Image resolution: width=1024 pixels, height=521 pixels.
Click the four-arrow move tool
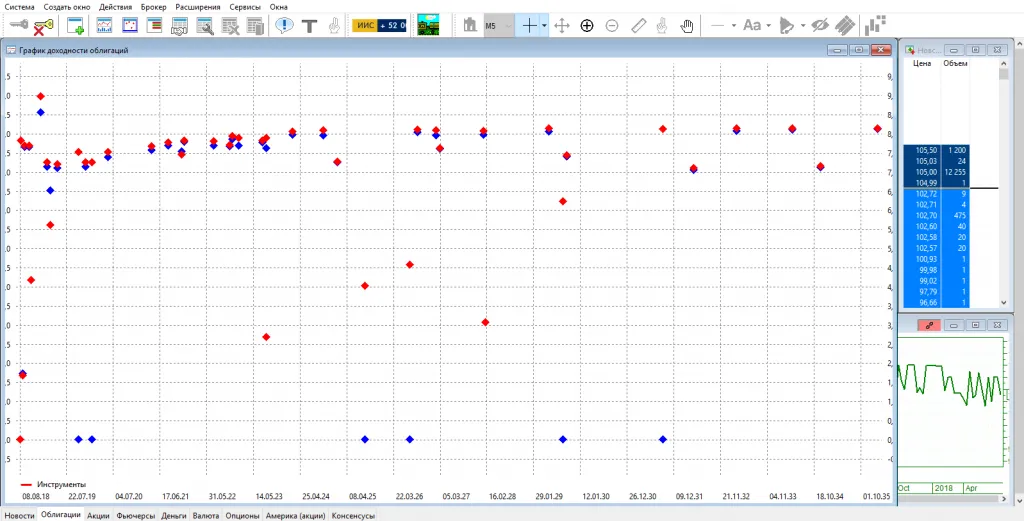[x=562, y=25]
